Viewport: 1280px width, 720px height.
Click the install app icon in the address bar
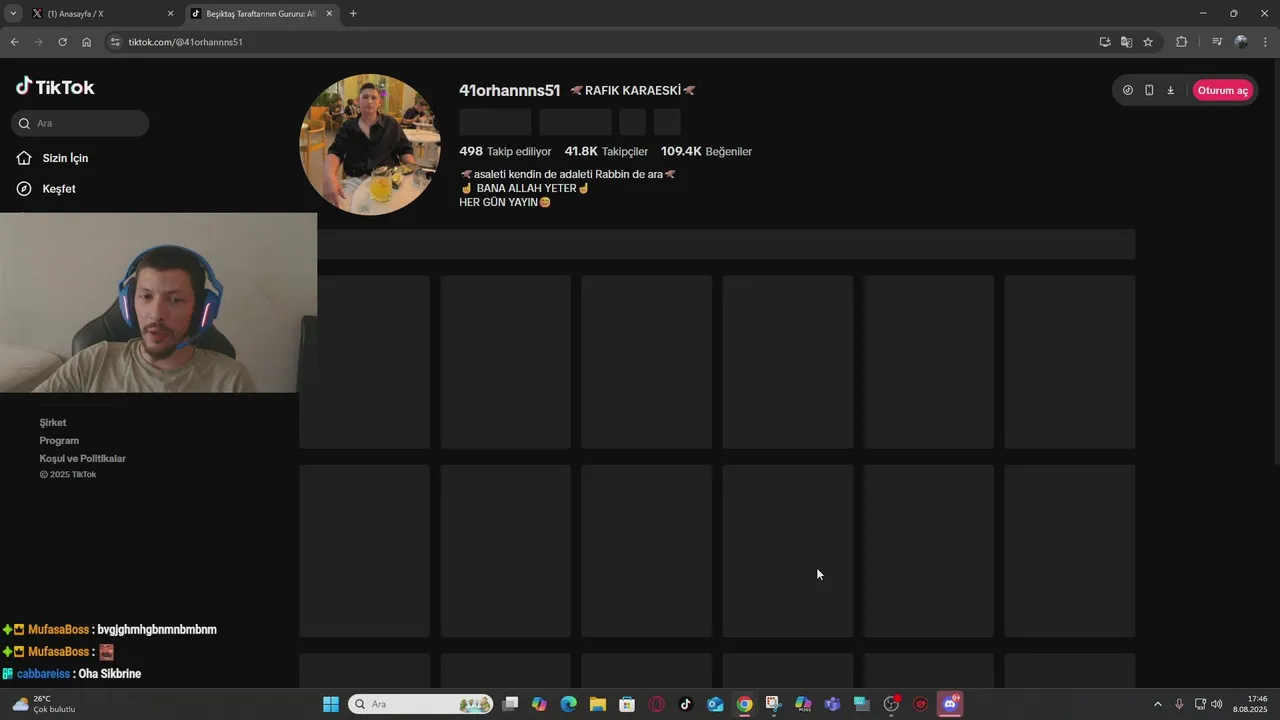pos(1105,42)
